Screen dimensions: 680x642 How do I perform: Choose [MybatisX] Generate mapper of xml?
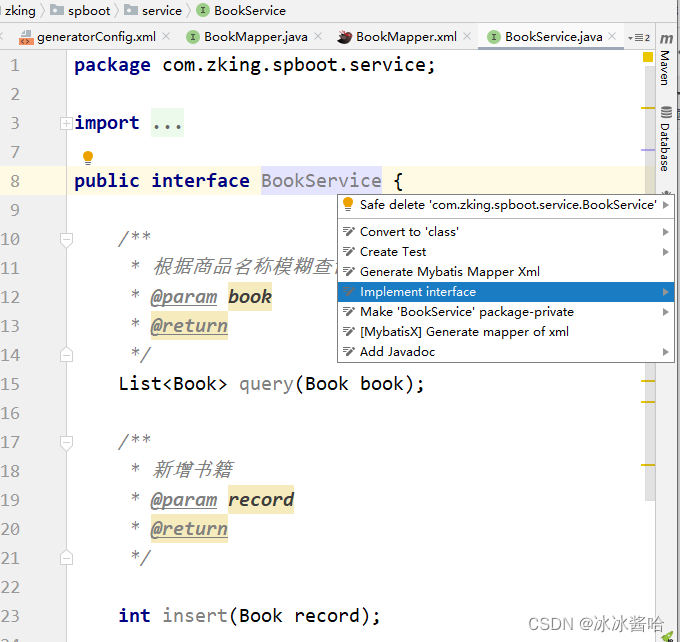click(x=506, y=332)
